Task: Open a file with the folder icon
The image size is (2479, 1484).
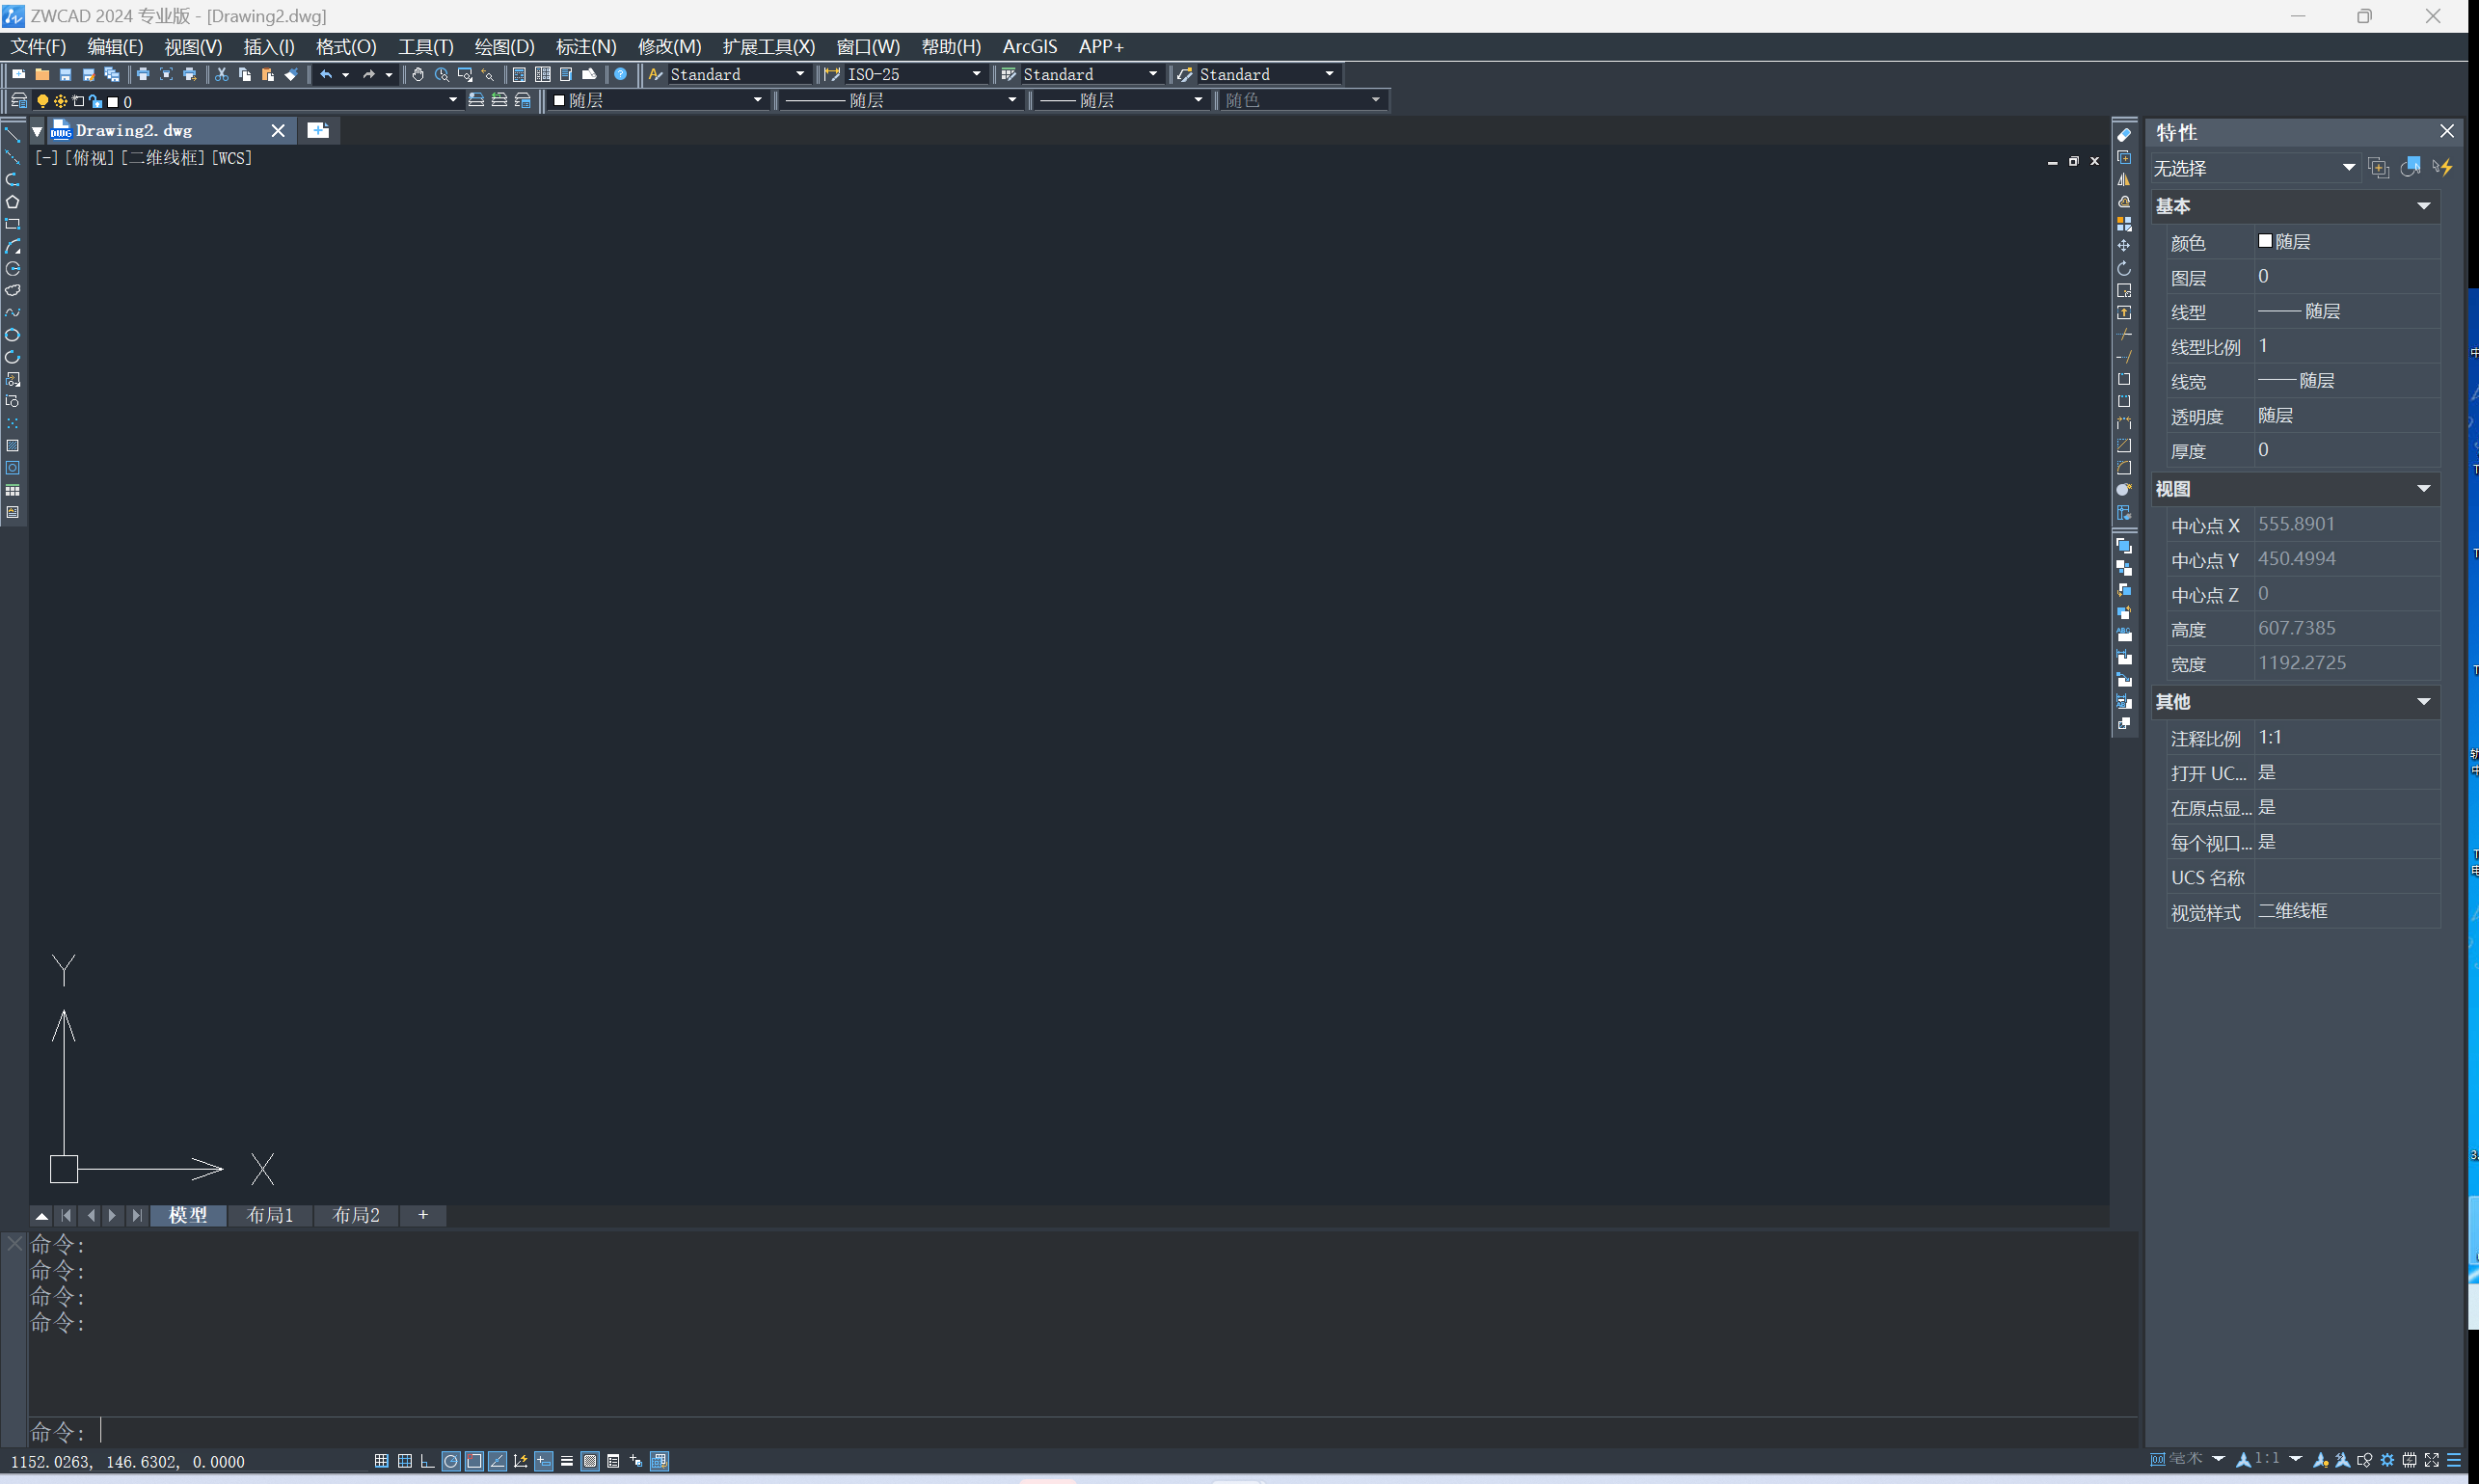Action: click(42, 74)
